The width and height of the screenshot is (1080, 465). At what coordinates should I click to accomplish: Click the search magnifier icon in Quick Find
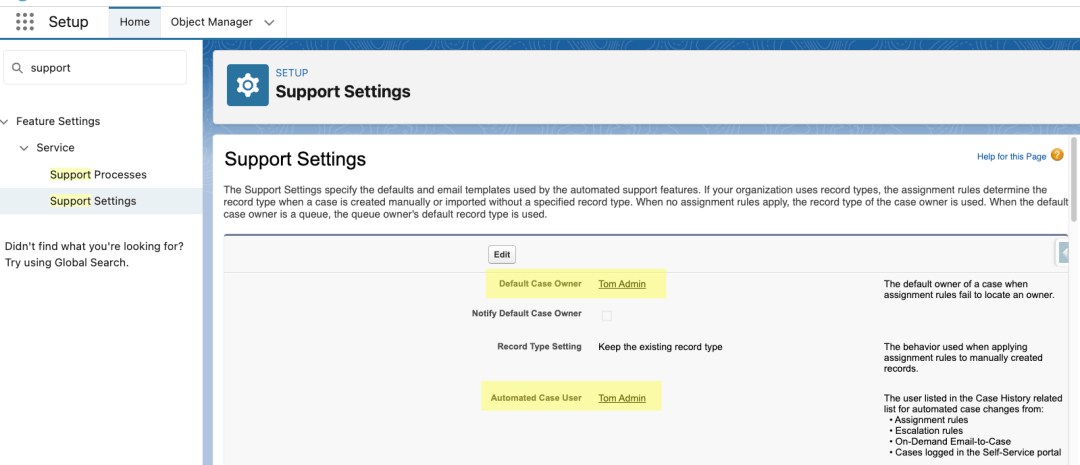(18, 68)
